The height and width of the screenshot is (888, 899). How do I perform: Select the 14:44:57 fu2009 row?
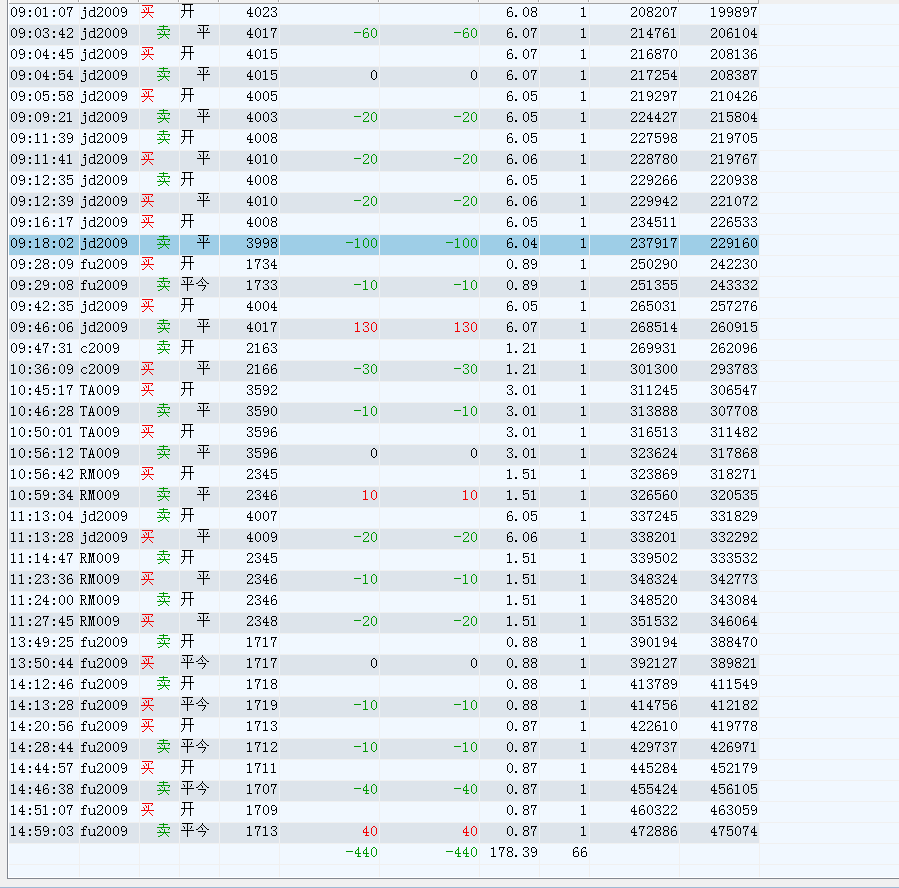(x=384, y=769)
